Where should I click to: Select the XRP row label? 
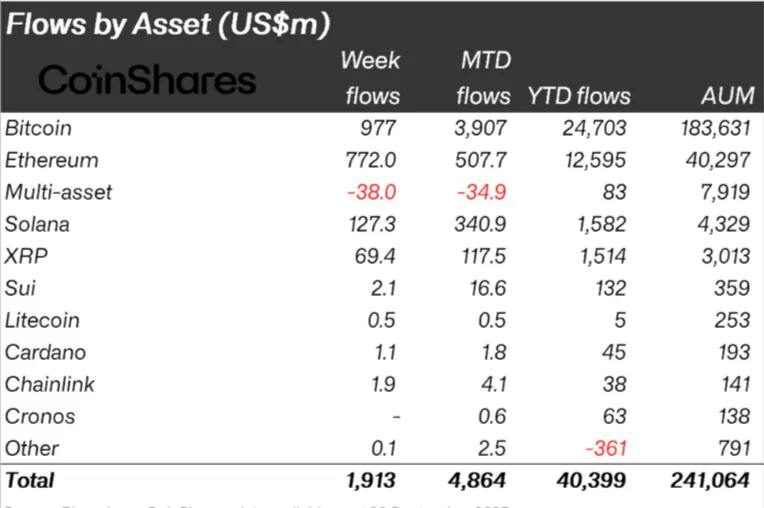[x=27, y=256]
